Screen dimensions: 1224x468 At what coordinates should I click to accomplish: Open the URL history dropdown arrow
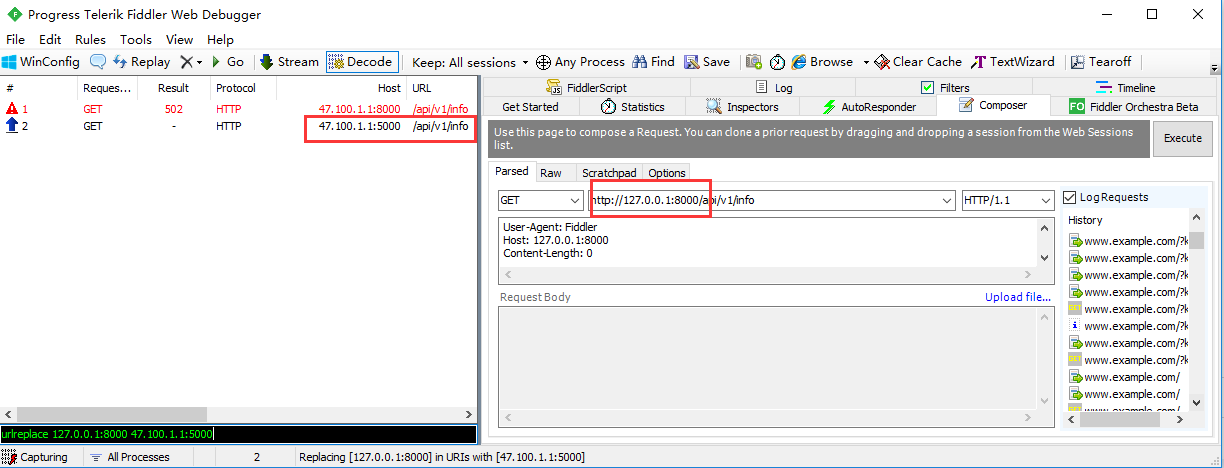946,201
